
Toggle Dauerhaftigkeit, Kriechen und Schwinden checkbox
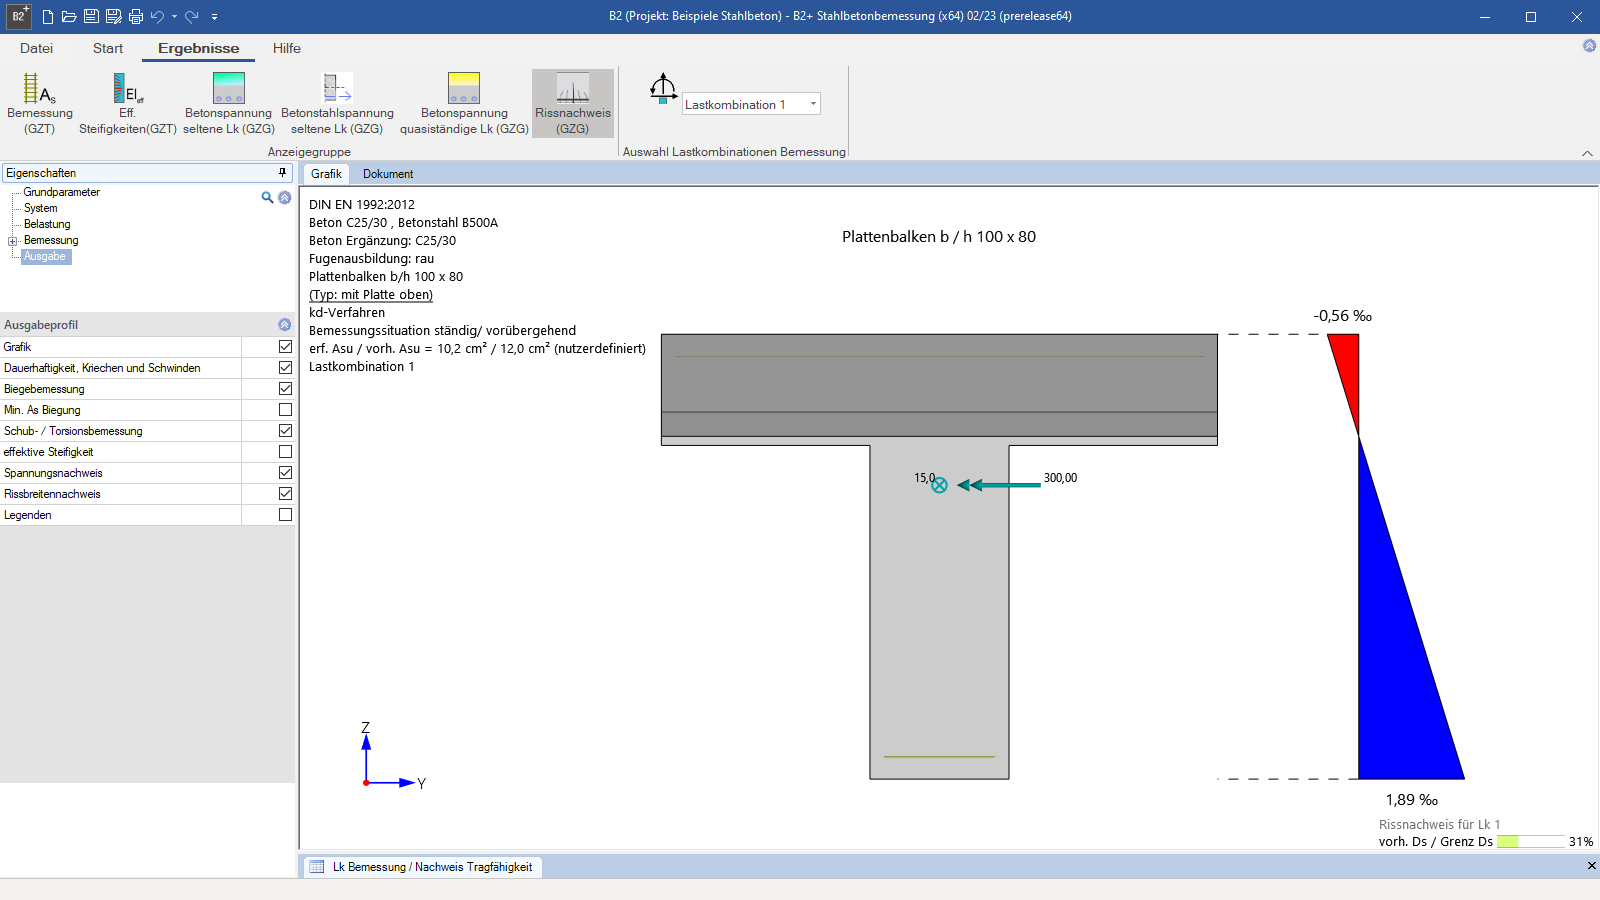coord(285,367)
